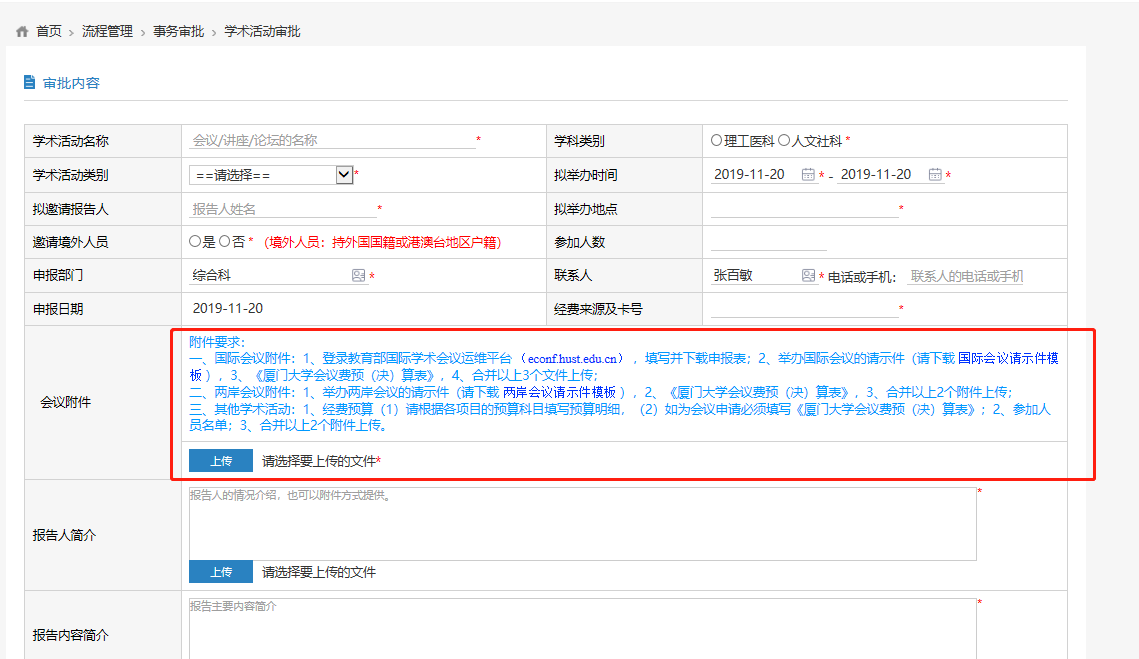Open calendar picker for start date

click(x=808, y=175)
